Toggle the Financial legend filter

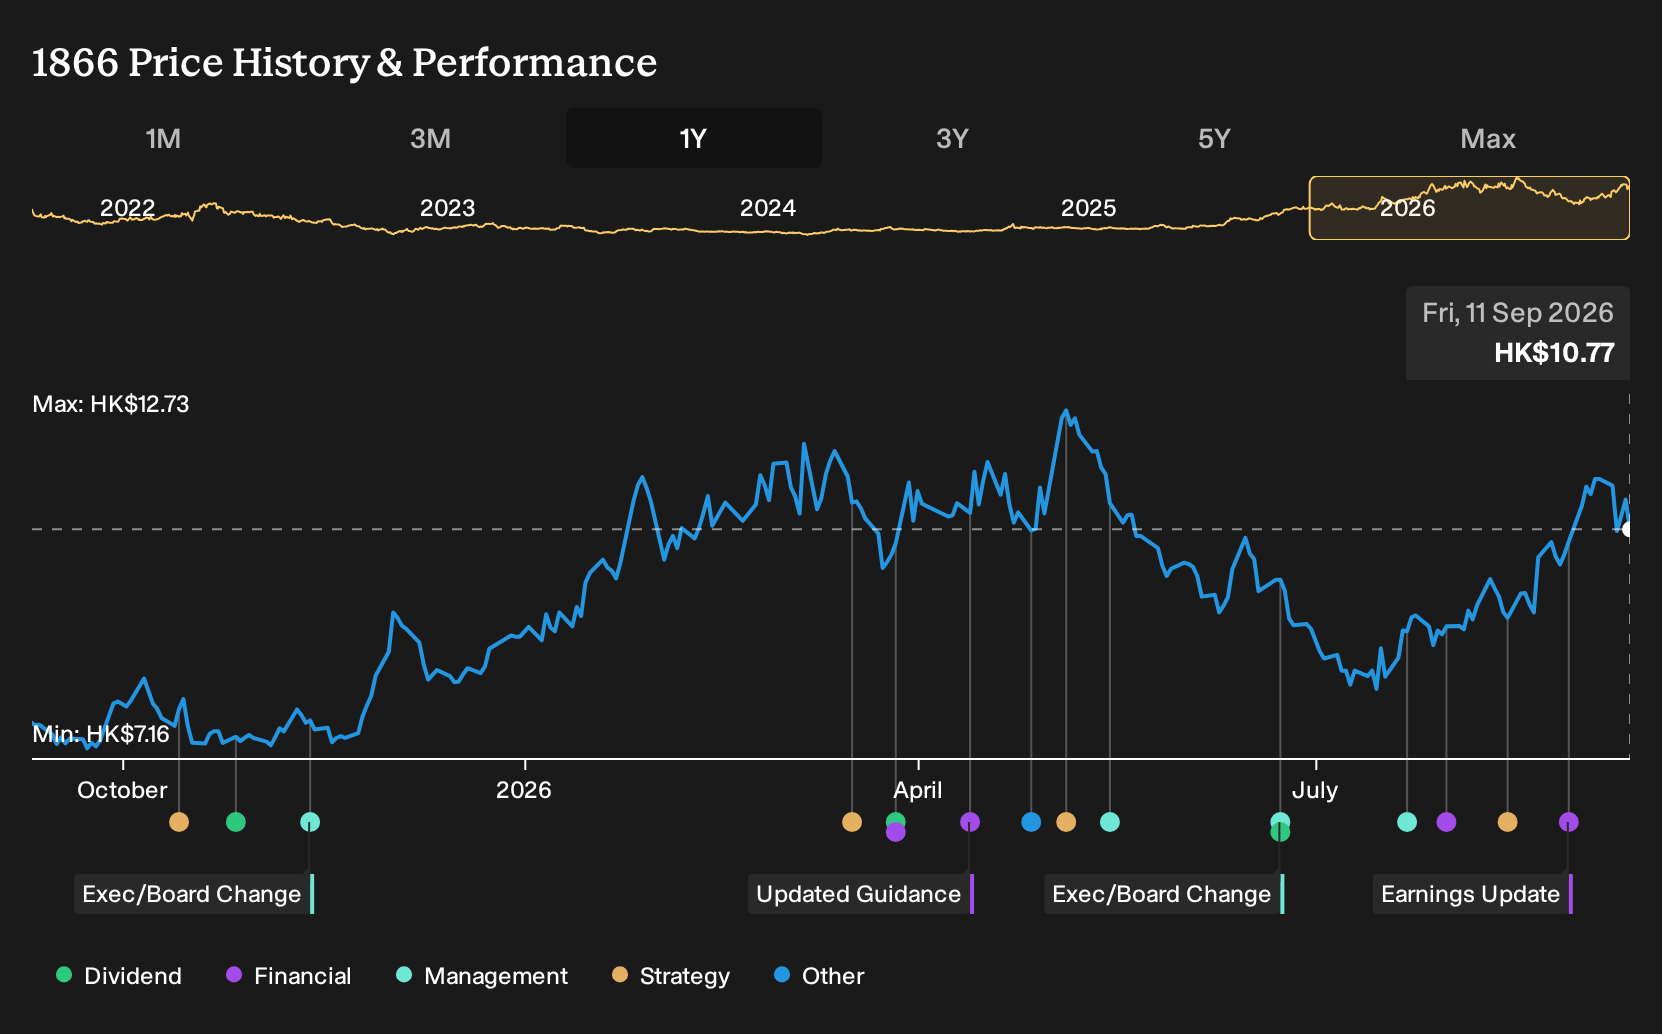pyautogui.click(x=289, y=976)
